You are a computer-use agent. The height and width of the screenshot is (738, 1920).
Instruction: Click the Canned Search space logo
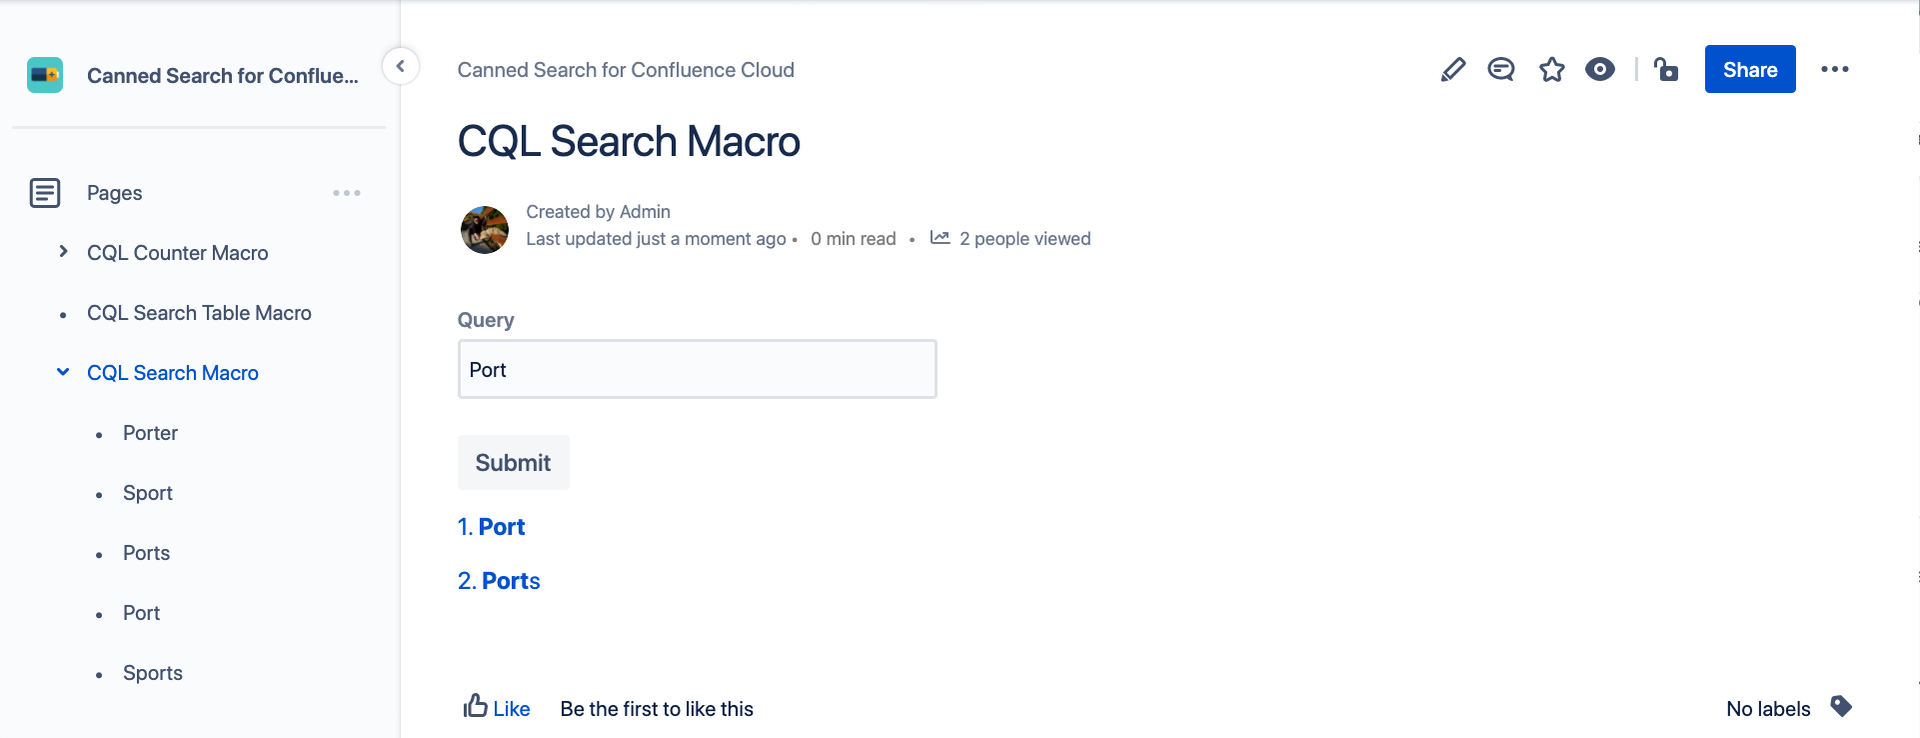tap(45, 75)
